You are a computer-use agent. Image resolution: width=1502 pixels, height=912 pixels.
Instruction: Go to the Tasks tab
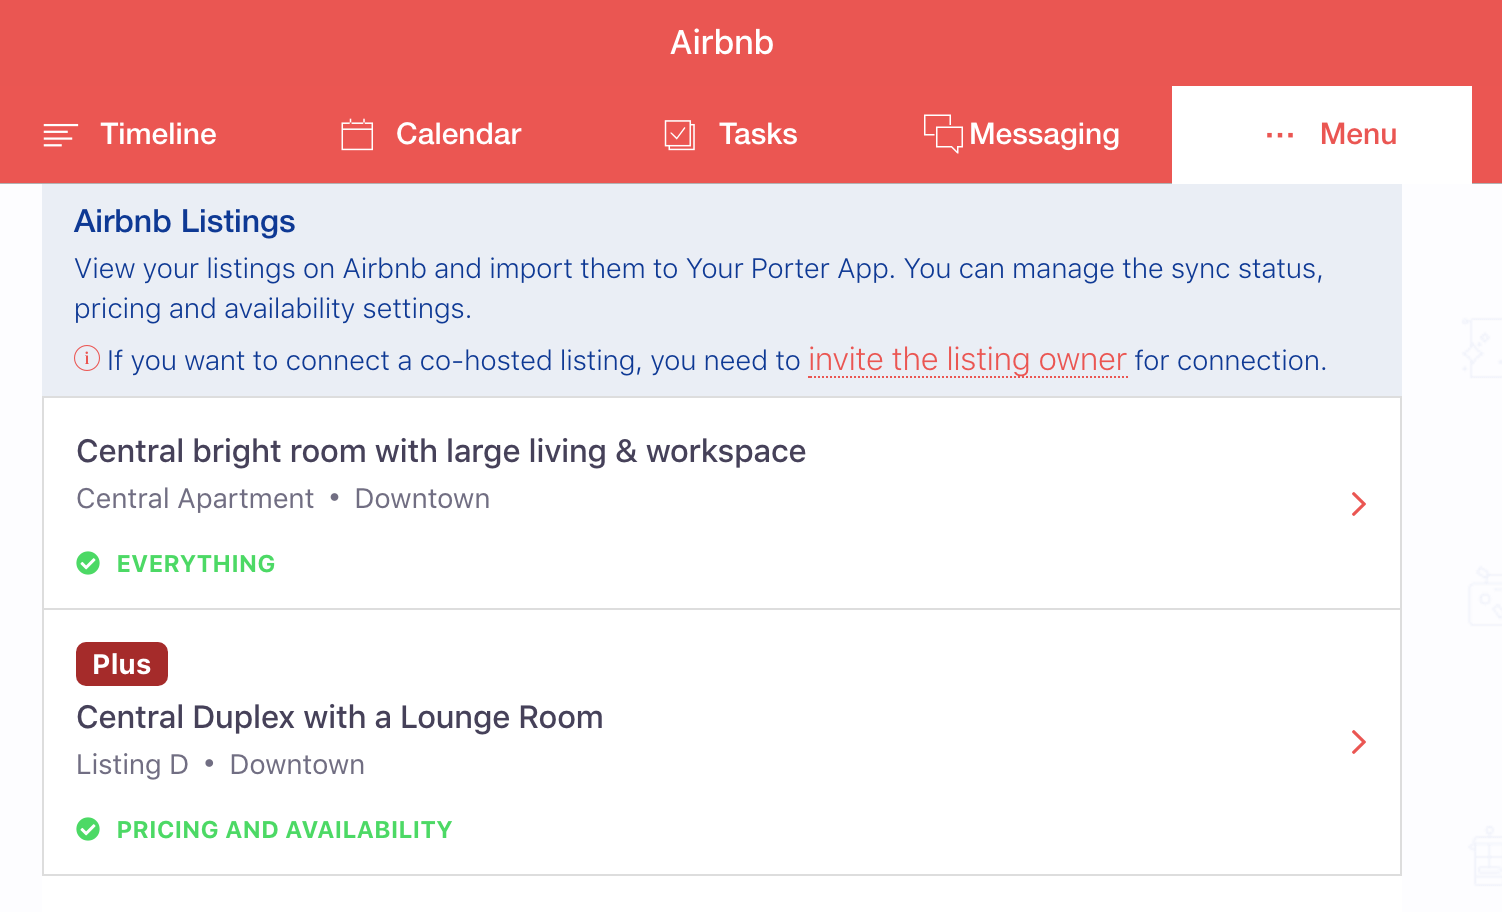coord(731,134)
